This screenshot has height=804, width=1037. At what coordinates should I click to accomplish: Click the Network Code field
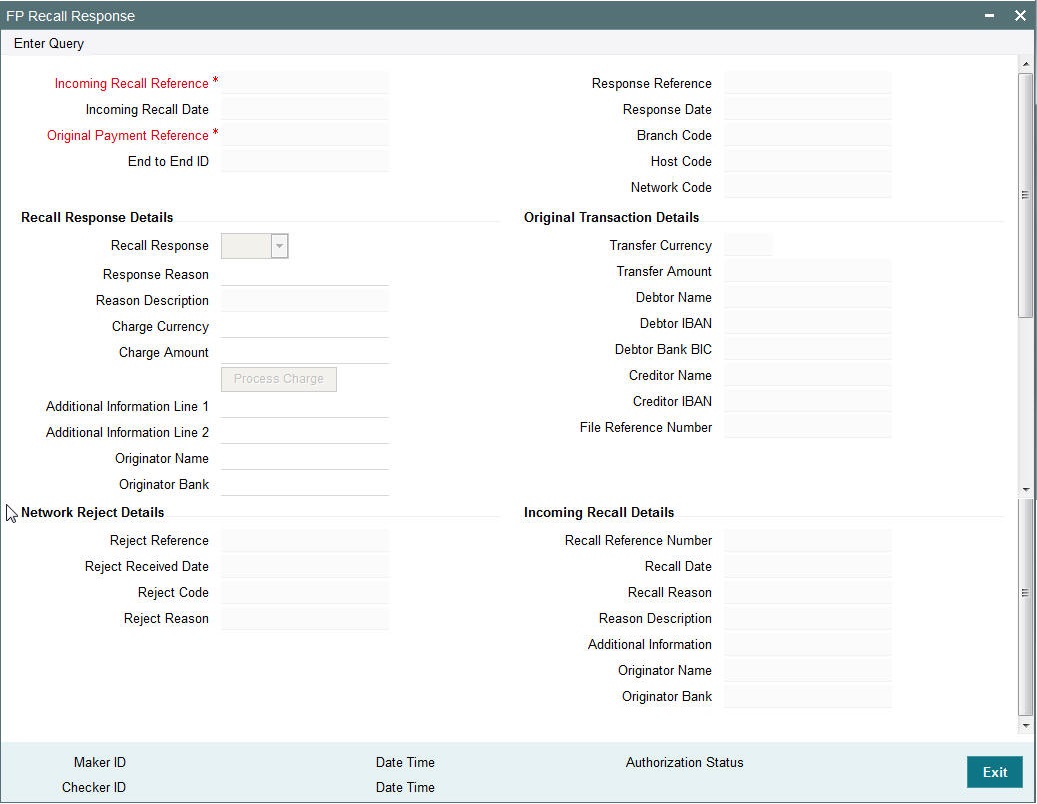pyautogui.click(x=808, y=187)
